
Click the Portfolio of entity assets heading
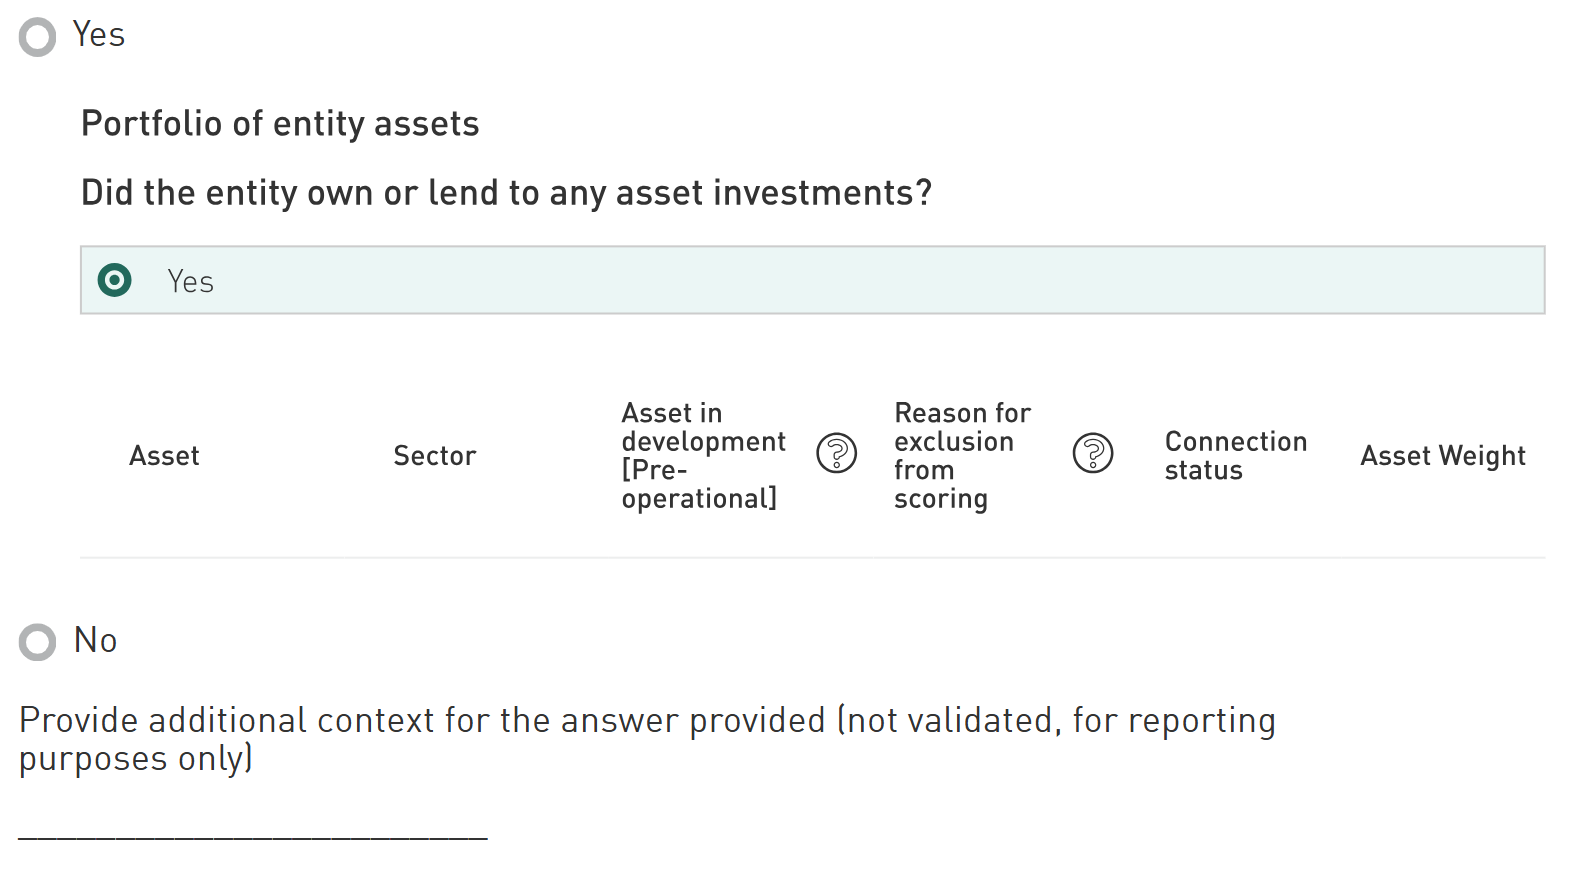[280, 124]
